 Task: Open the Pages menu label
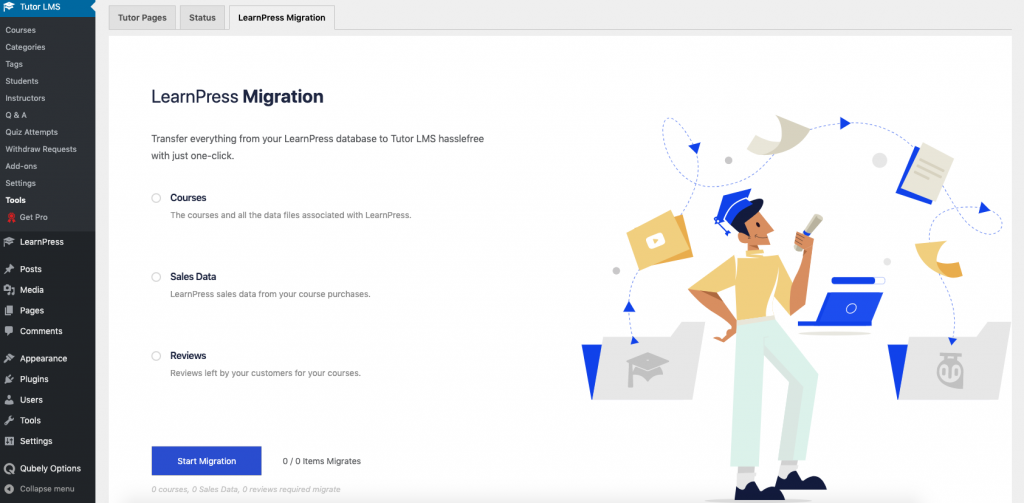32,310
